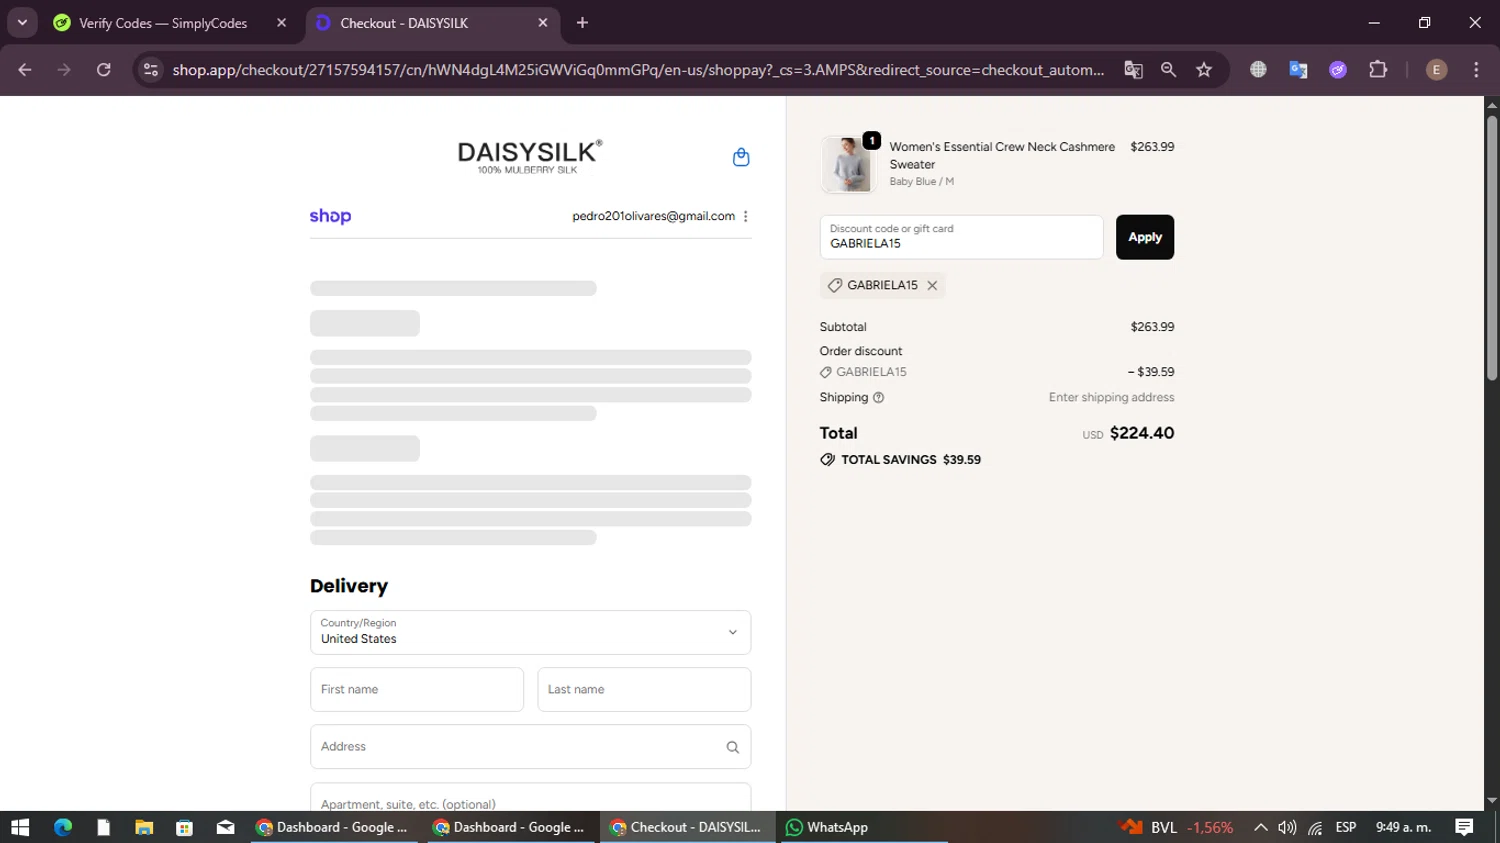Remove the GABRIELA15 discount code tag
This screenshot has height=843, width=1500.
click(932, 285)
